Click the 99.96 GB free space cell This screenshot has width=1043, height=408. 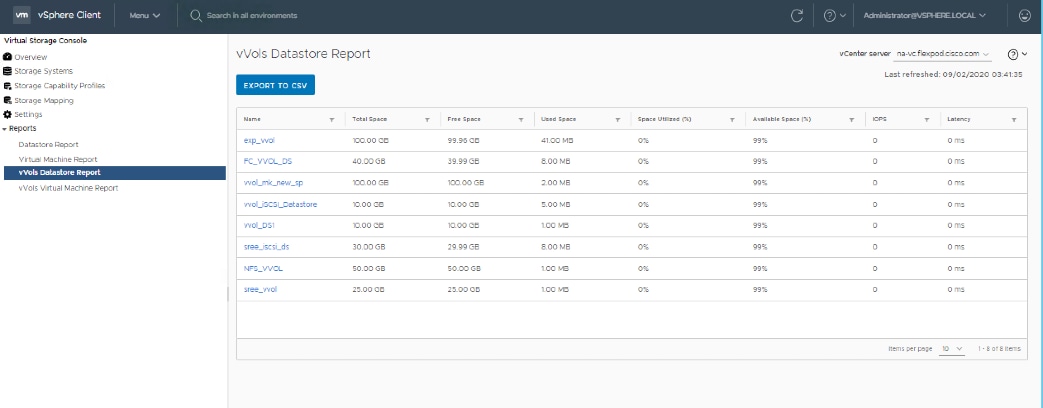point(464,141)
